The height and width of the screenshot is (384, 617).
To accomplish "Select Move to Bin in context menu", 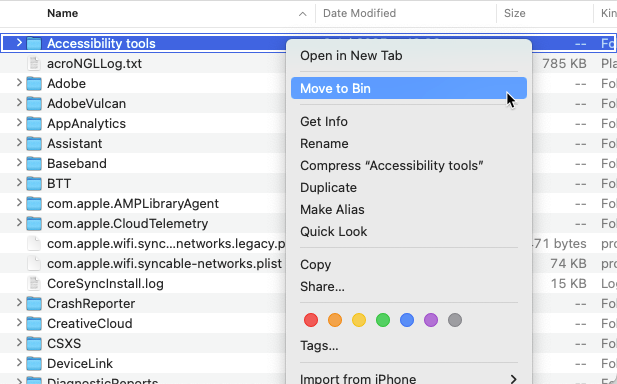I will 409,88.
